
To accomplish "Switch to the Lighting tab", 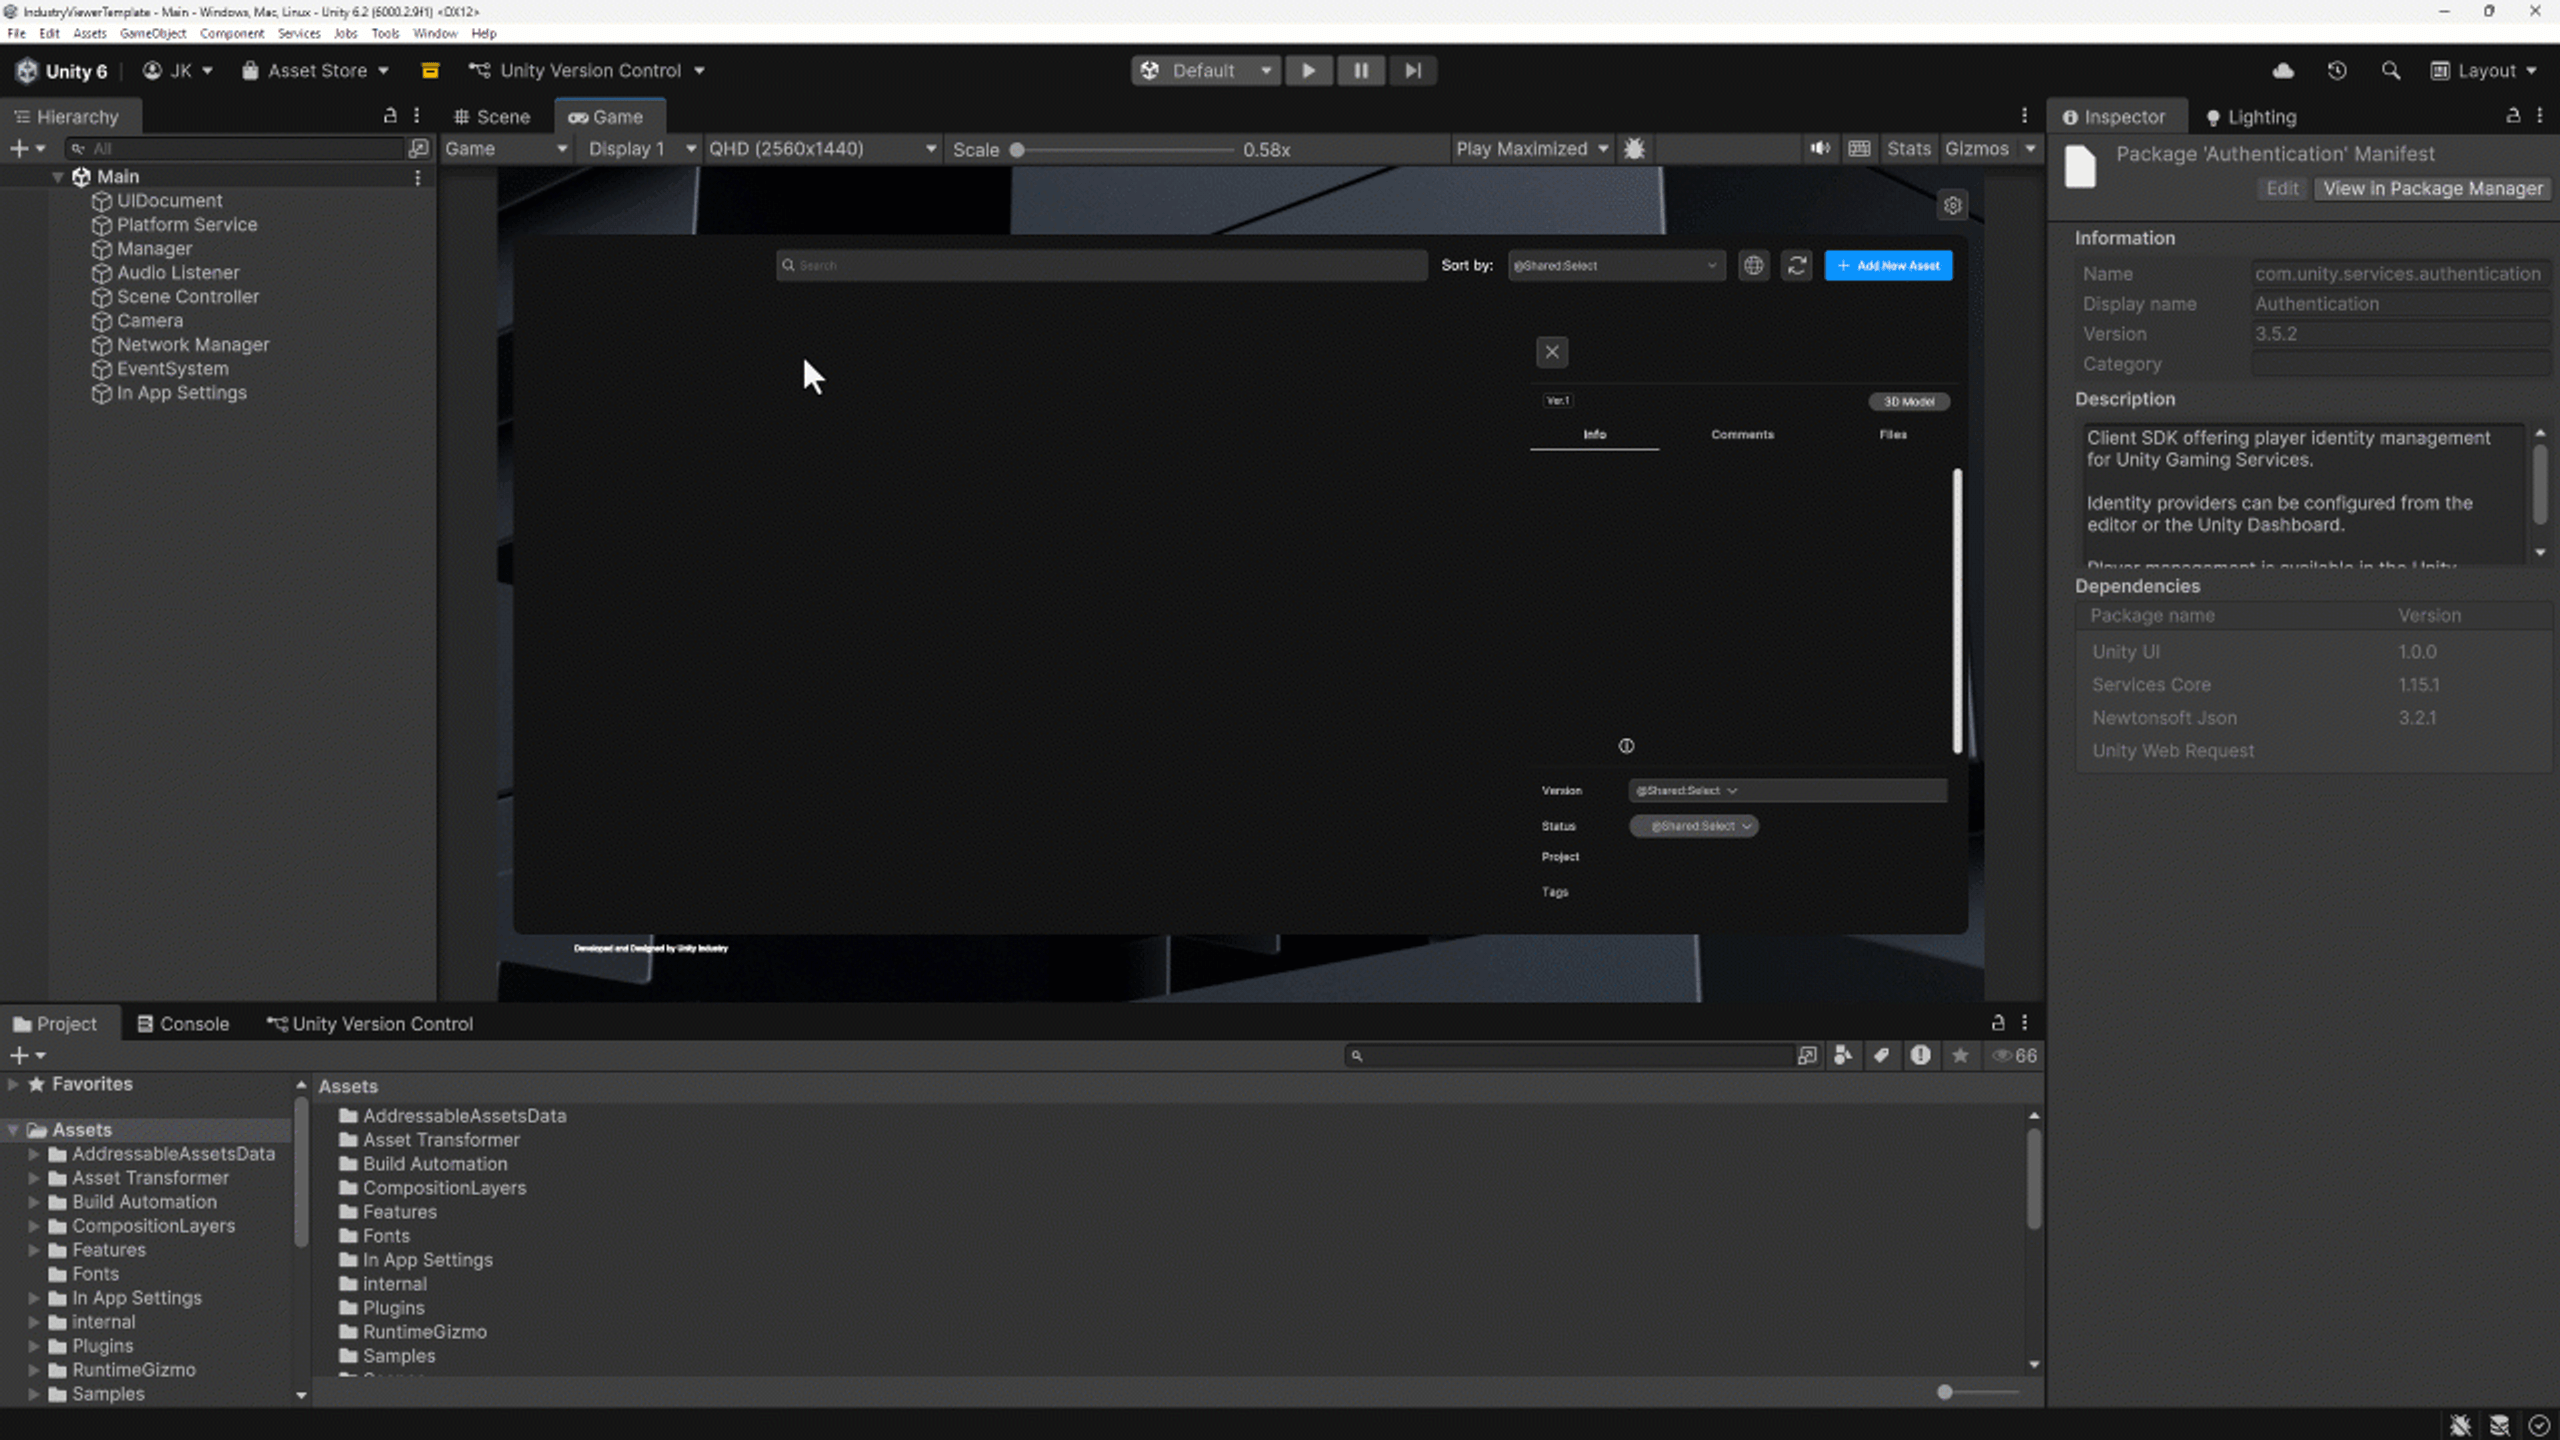I will coord(2251,117).
